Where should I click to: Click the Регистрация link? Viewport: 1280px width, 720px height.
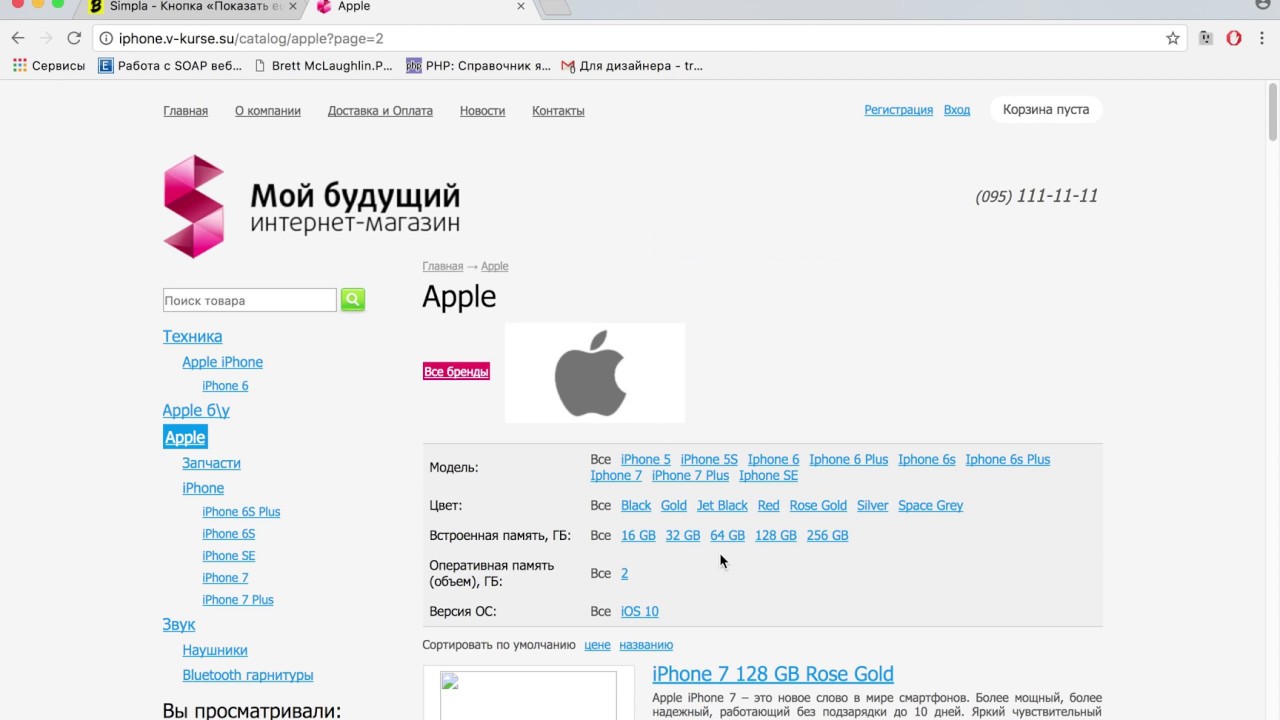click(899, 110)
